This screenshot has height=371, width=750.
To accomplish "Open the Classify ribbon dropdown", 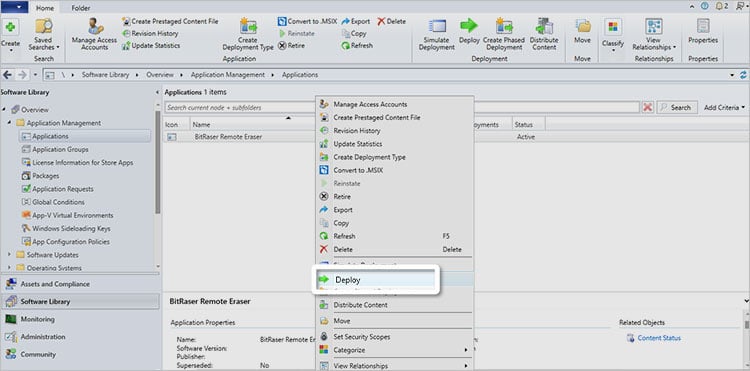I will (613, 35).
